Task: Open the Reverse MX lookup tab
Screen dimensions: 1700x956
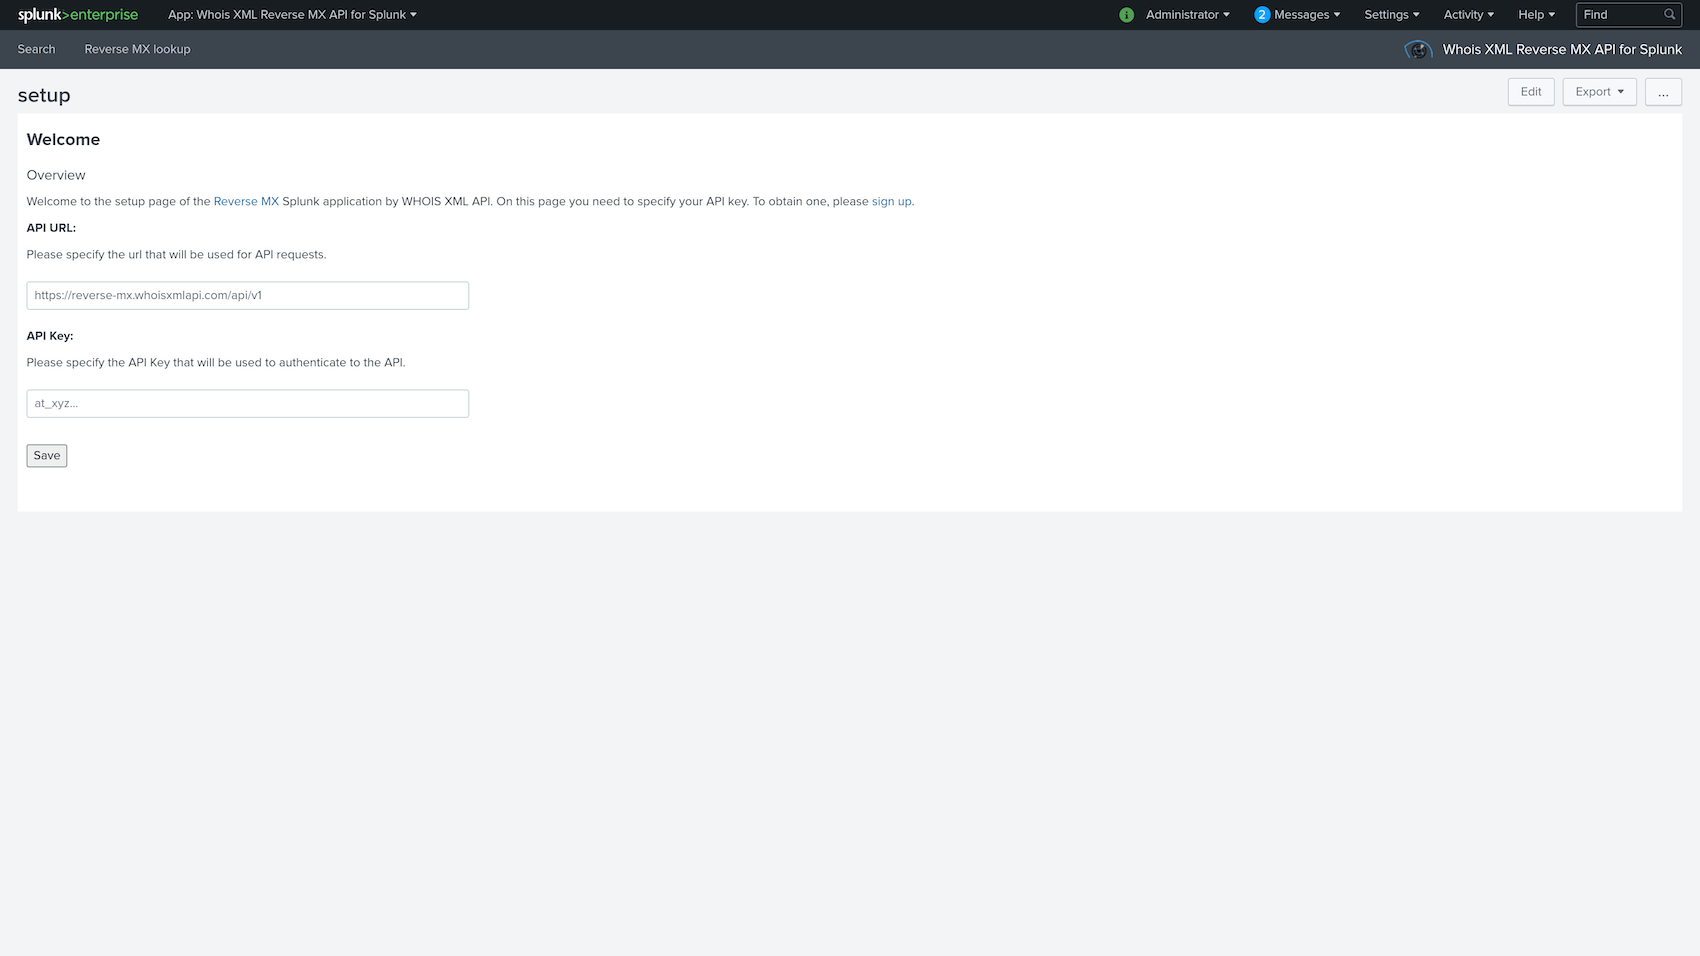Action: [137, 49]
